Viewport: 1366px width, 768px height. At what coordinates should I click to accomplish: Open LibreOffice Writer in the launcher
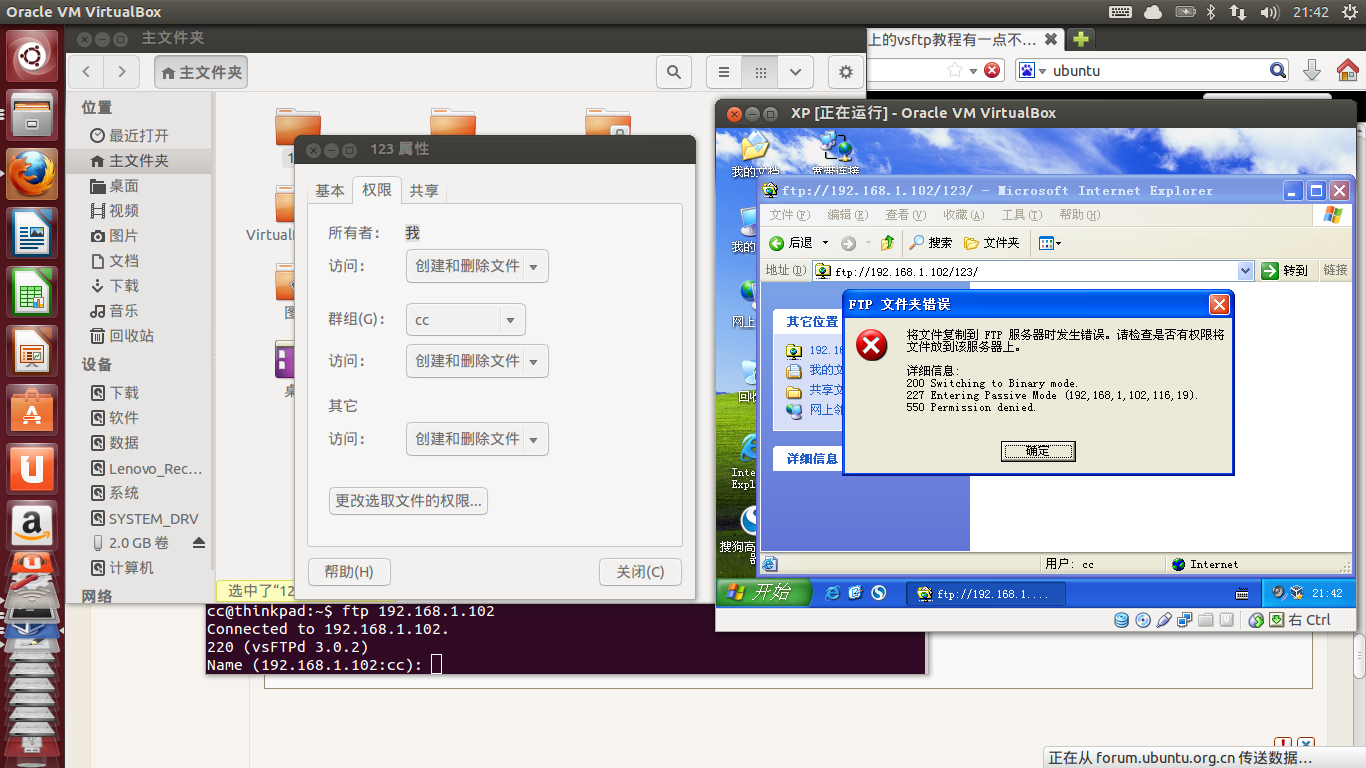tap(32, 235)
